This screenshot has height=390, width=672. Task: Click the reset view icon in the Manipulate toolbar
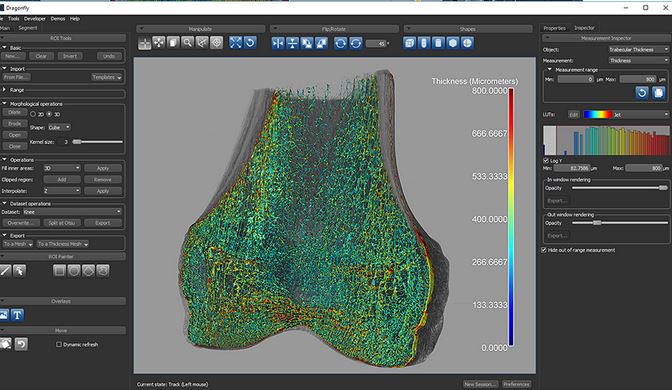pos(250,43)
